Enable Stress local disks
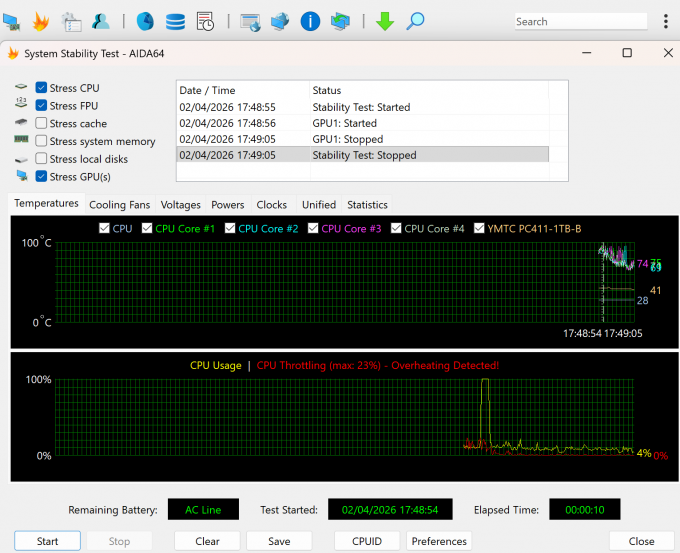Screen dimensions: 680x553 tap(41, 159)
